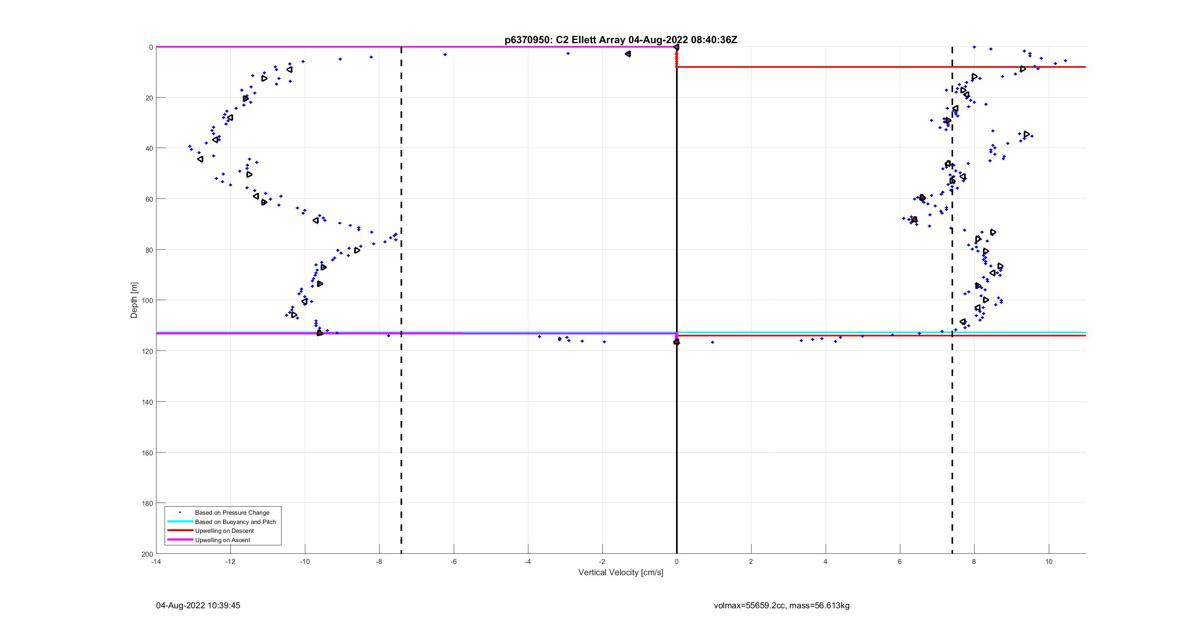Click x-axis tick label '-10'
Viewport: 1200px width, 622px height.
coord(305,562)
